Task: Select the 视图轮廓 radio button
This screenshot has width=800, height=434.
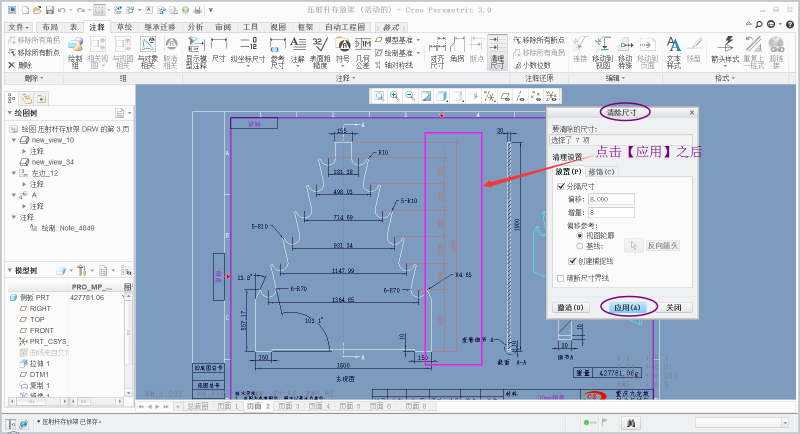Action: pos(580,236)
